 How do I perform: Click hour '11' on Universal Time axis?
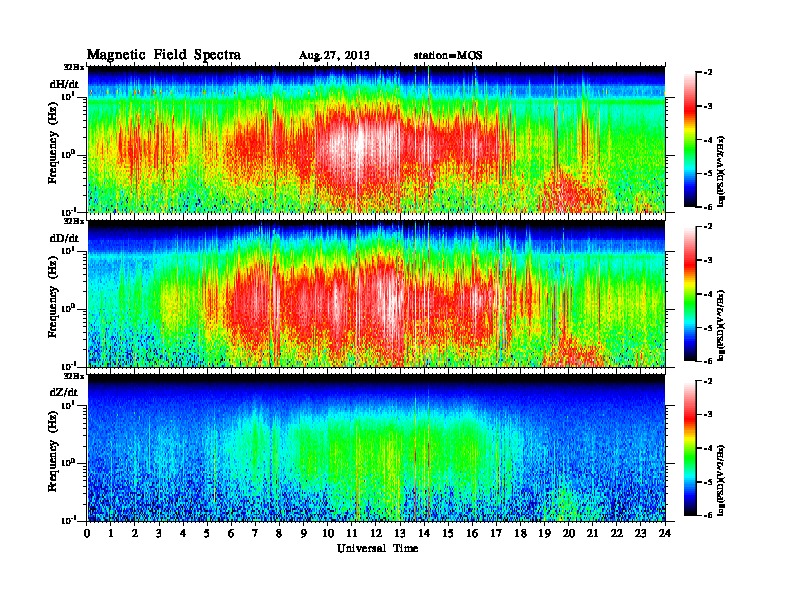[x=352, y=533]
